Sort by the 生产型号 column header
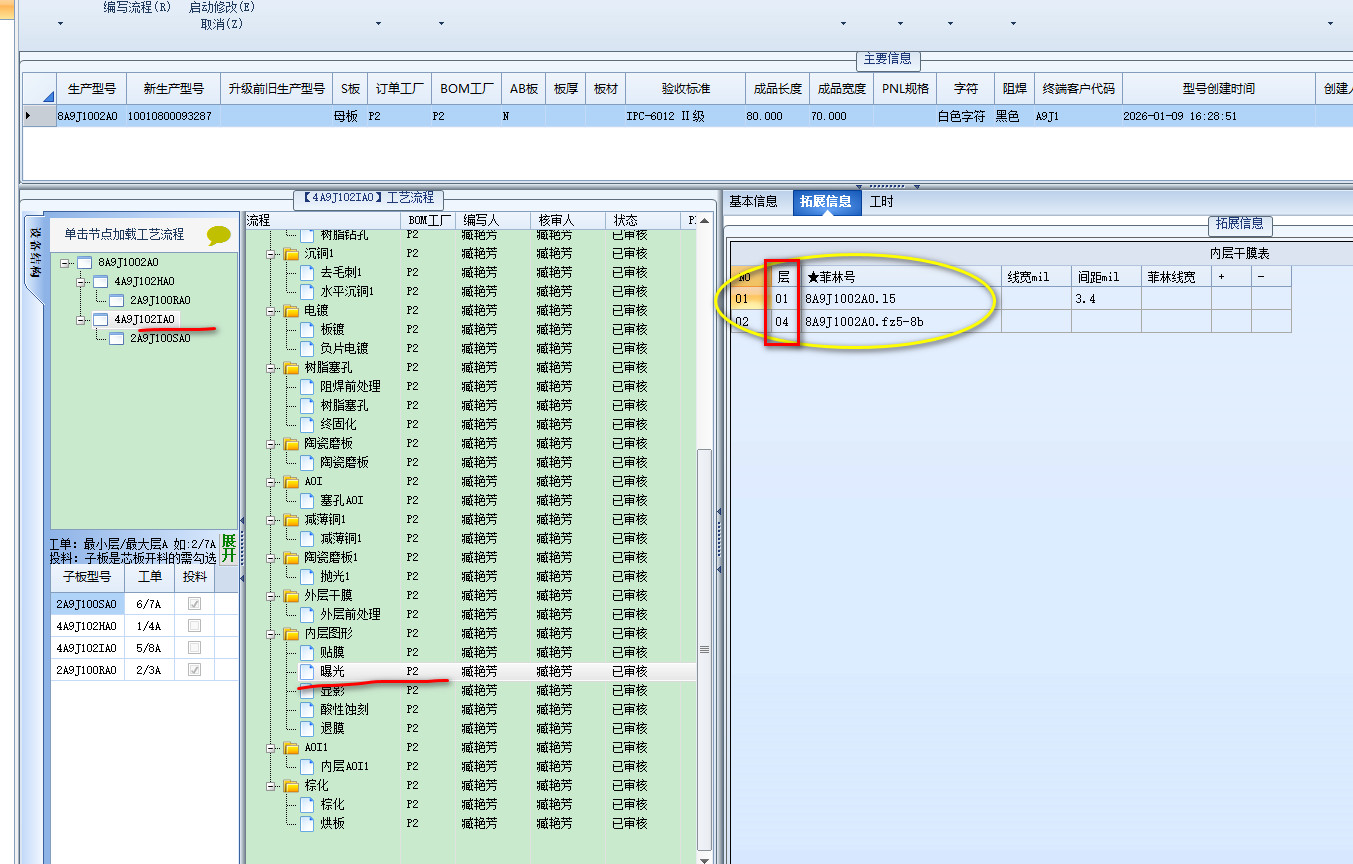This screenshot has height=864, width=1353. tap(92, 88)
